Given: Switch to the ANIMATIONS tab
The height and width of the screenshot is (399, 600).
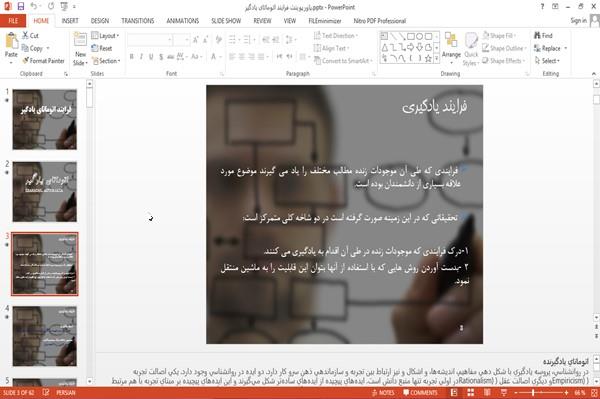Looking at the screenshot, I should (x=183, y=21).
